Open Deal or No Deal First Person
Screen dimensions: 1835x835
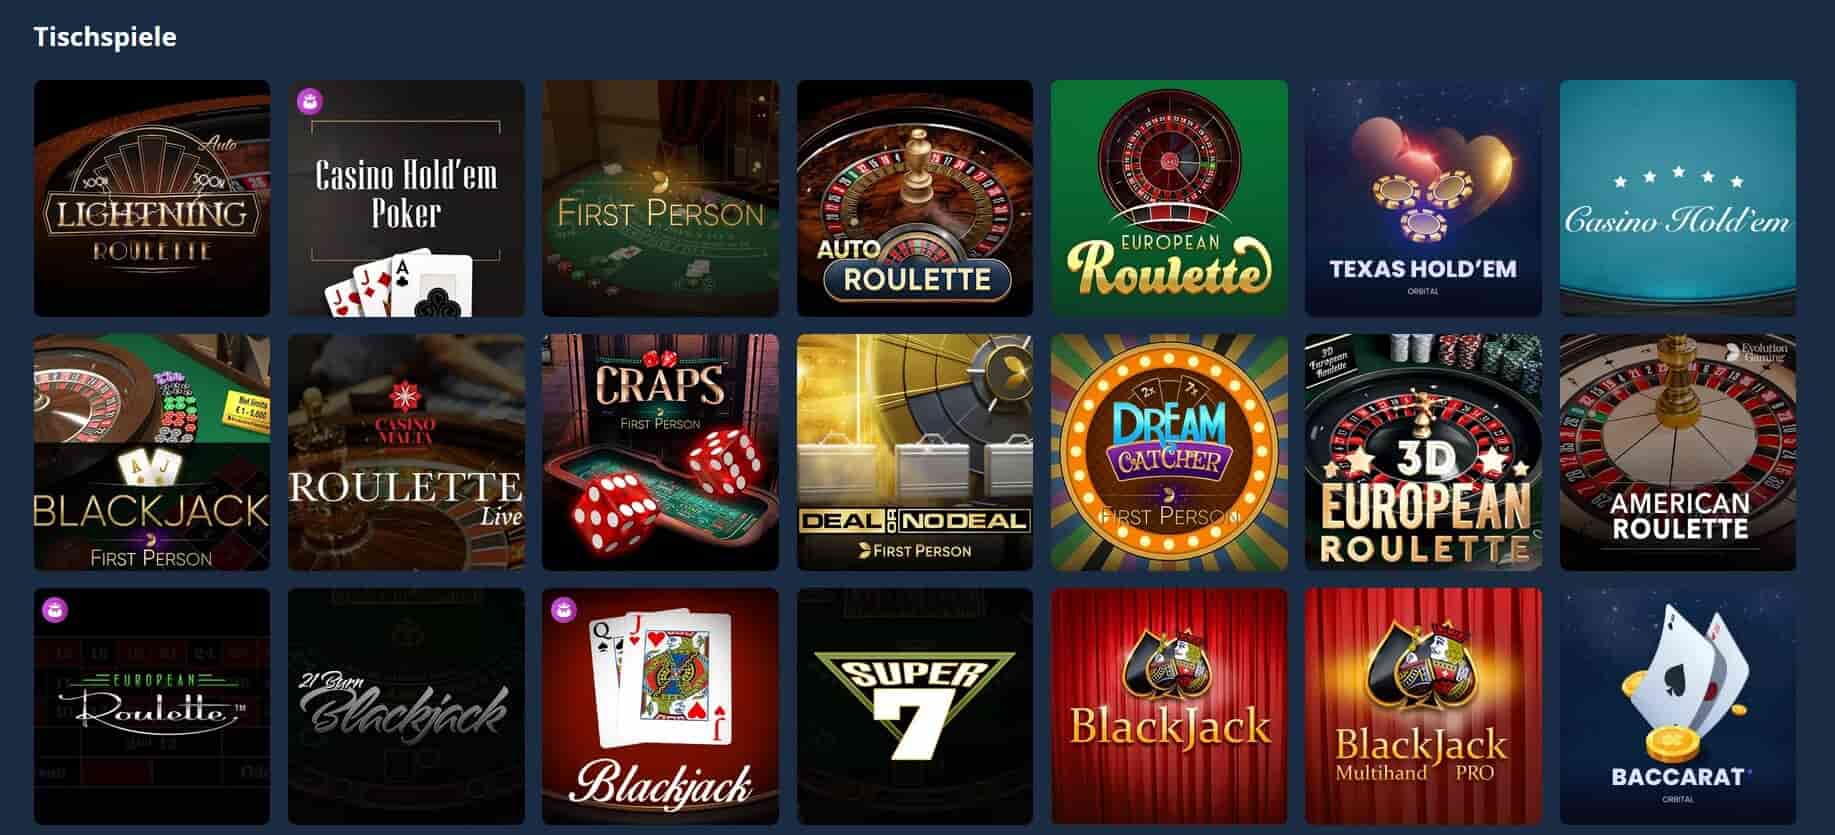tap(914, 452)
